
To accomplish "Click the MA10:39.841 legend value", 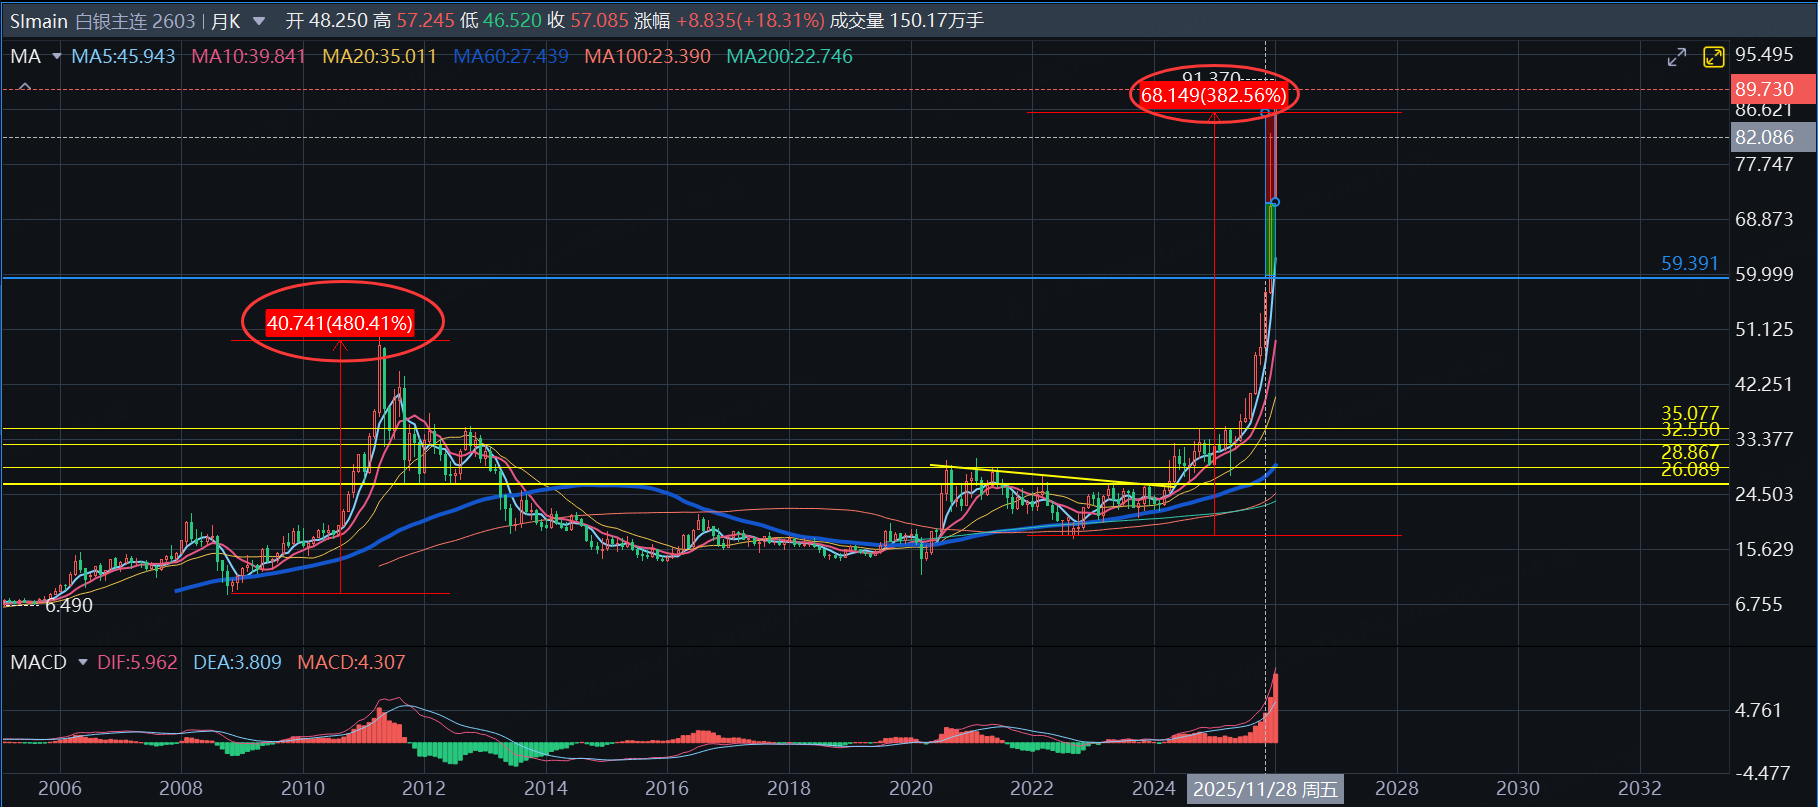I will pyautogui.click(x=249, y=56).
